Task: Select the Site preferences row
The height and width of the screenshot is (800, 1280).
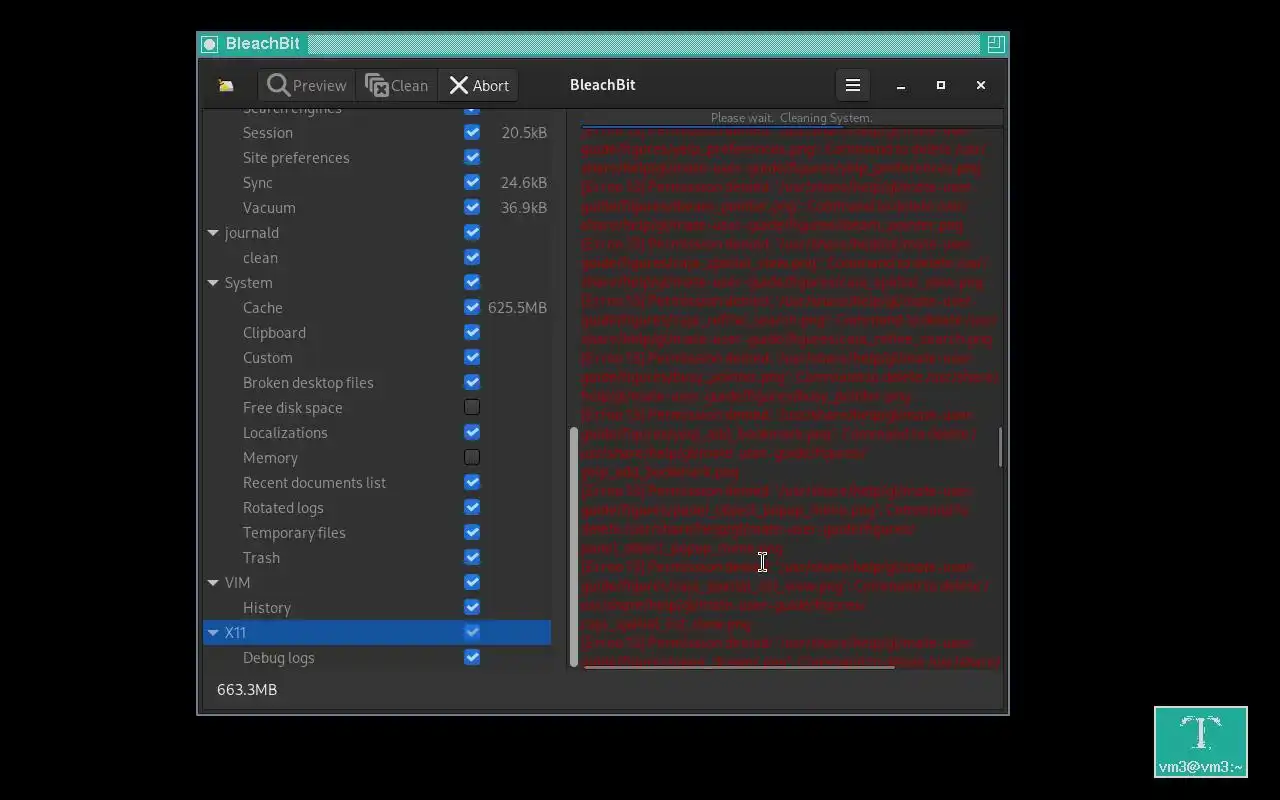Action: click(x=377, y=158)
